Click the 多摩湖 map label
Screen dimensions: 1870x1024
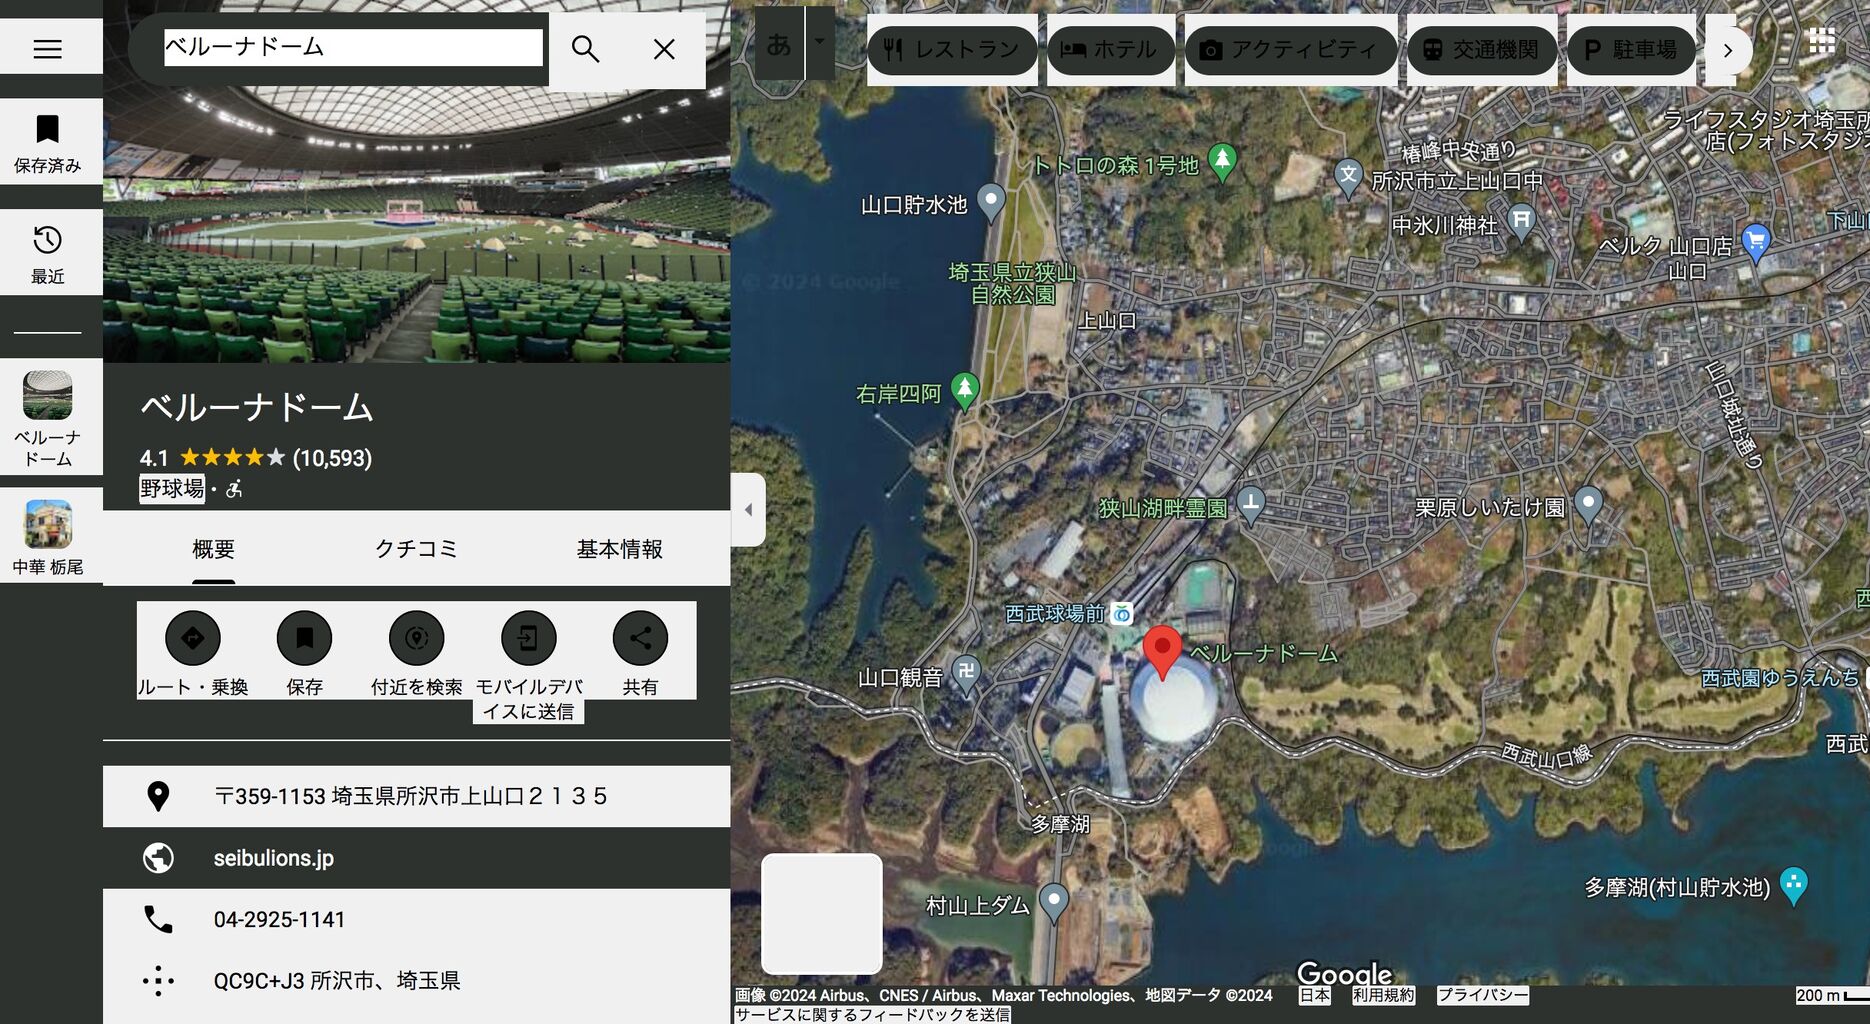[1060, 824]
